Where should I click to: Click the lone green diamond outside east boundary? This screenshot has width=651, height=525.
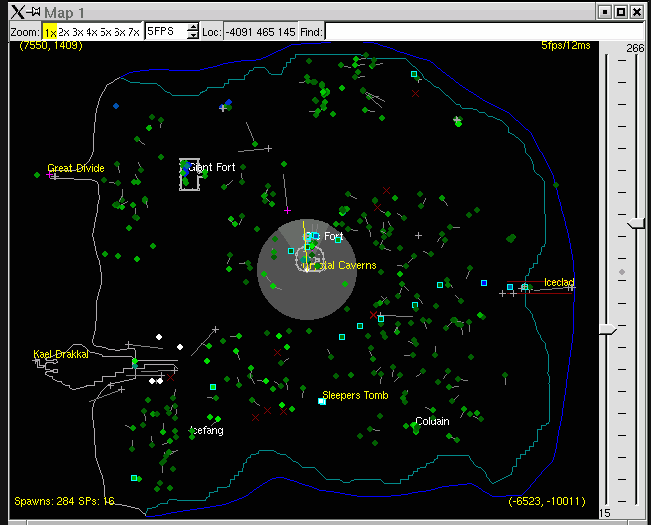(x=556, y=185)
